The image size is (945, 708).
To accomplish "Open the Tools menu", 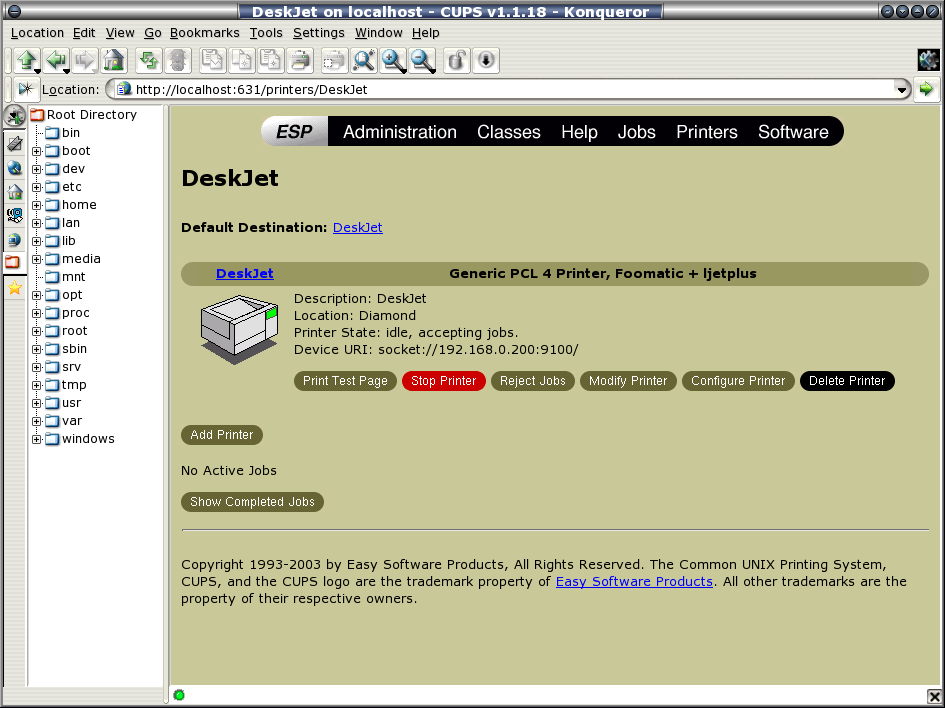I will tap(266, 33).
